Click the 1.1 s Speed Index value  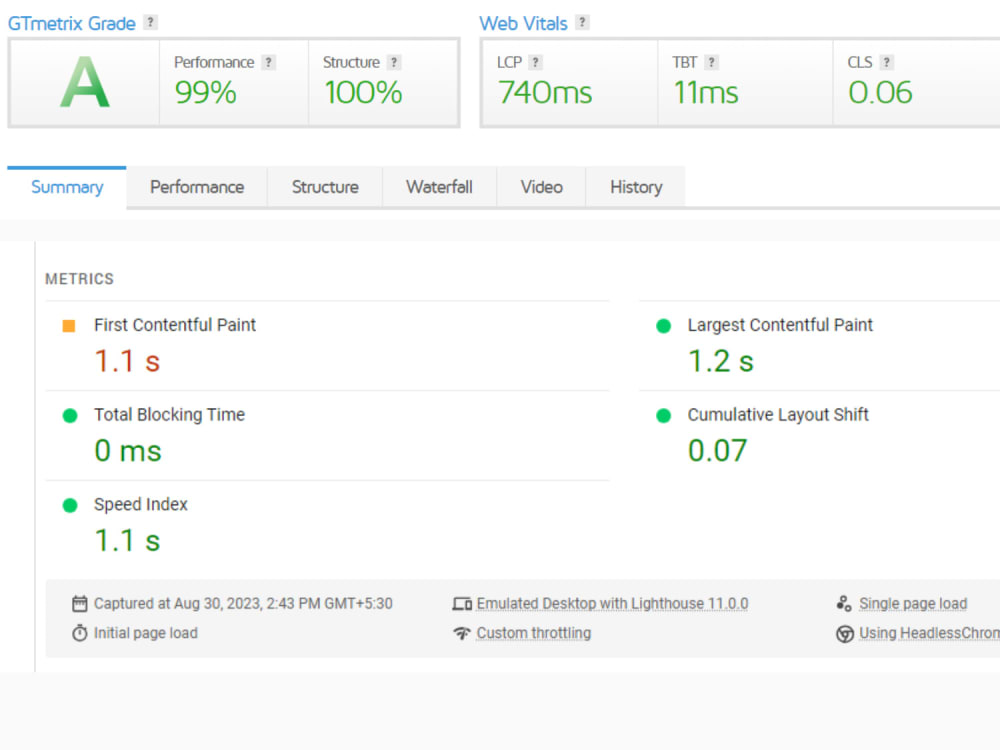coord(127,541)
